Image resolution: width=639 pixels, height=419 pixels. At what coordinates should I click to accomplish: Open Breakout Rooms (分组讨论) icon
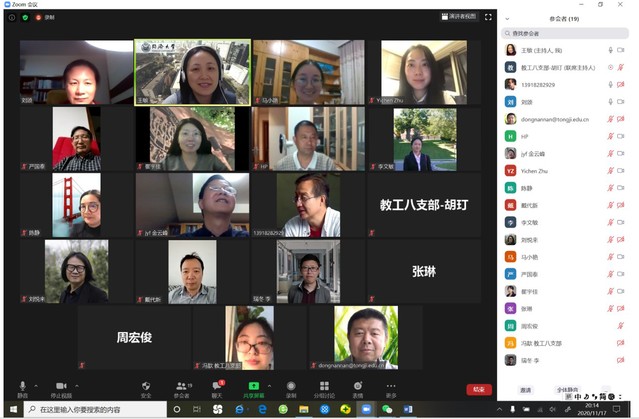coord(325,385)
